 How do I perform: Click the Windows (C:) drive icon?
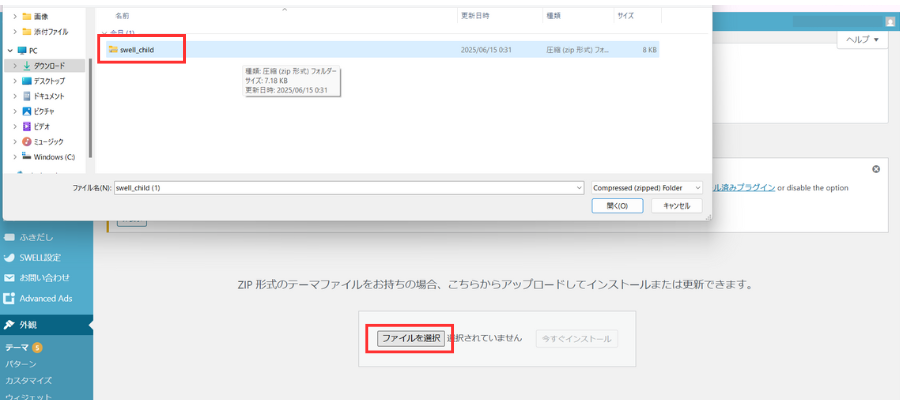(26, 156)
